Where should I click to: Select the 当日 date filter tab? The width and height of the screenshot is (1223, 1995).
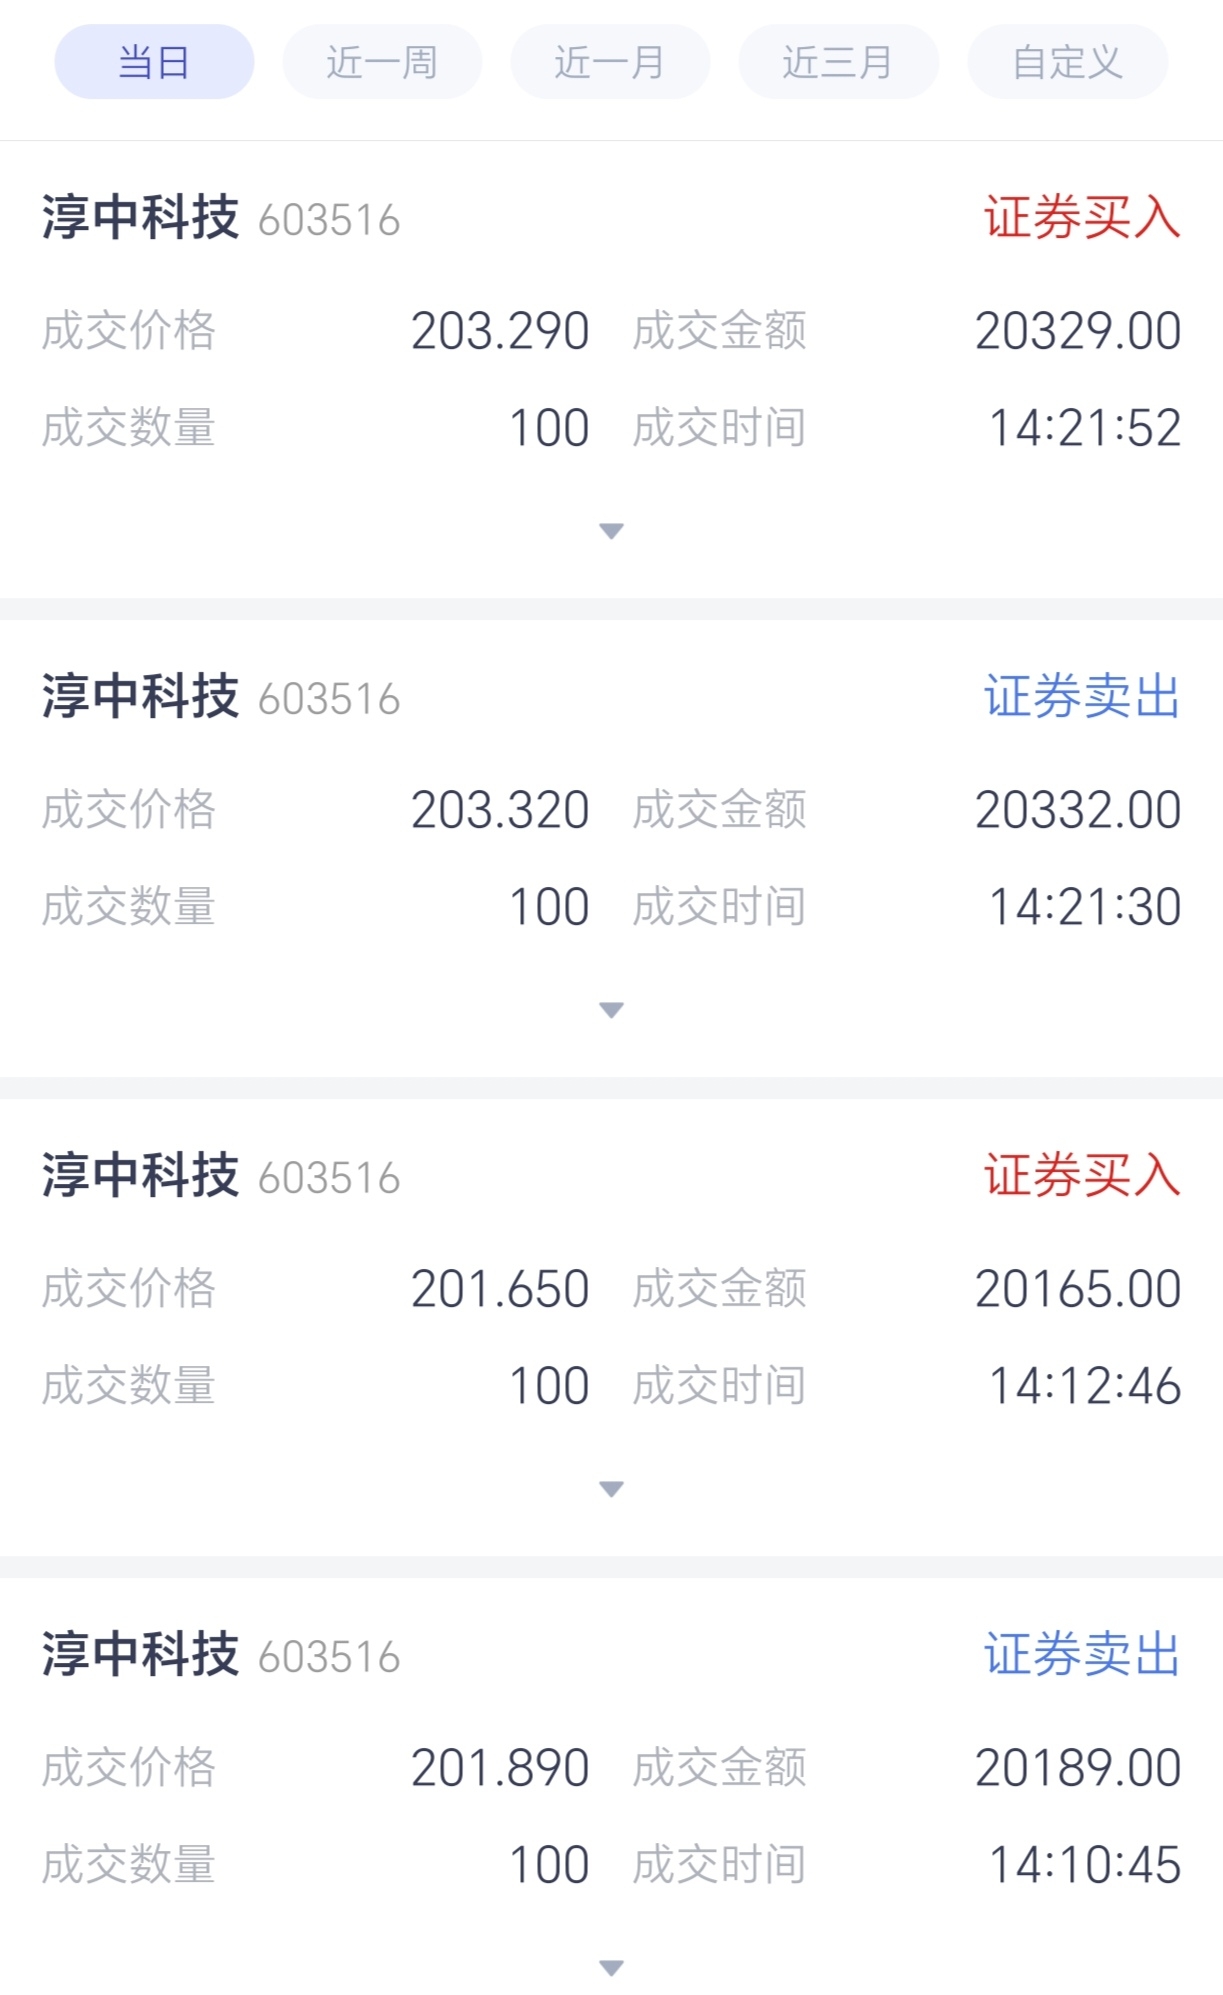click(x=154, y=62)
